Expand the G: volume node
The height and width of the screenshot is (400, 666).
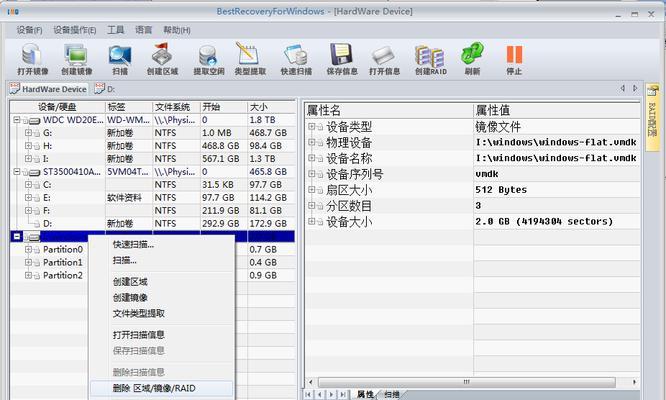click(28, 133)
